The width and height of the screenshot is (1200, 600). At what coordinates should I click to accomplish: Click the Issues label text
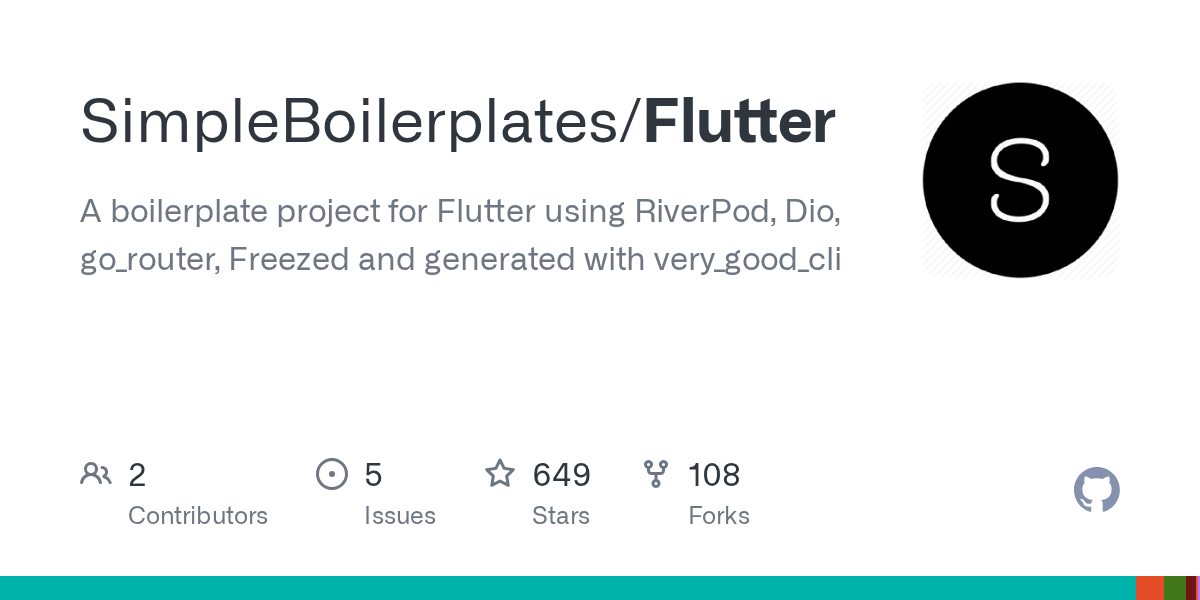pos(400,516)
